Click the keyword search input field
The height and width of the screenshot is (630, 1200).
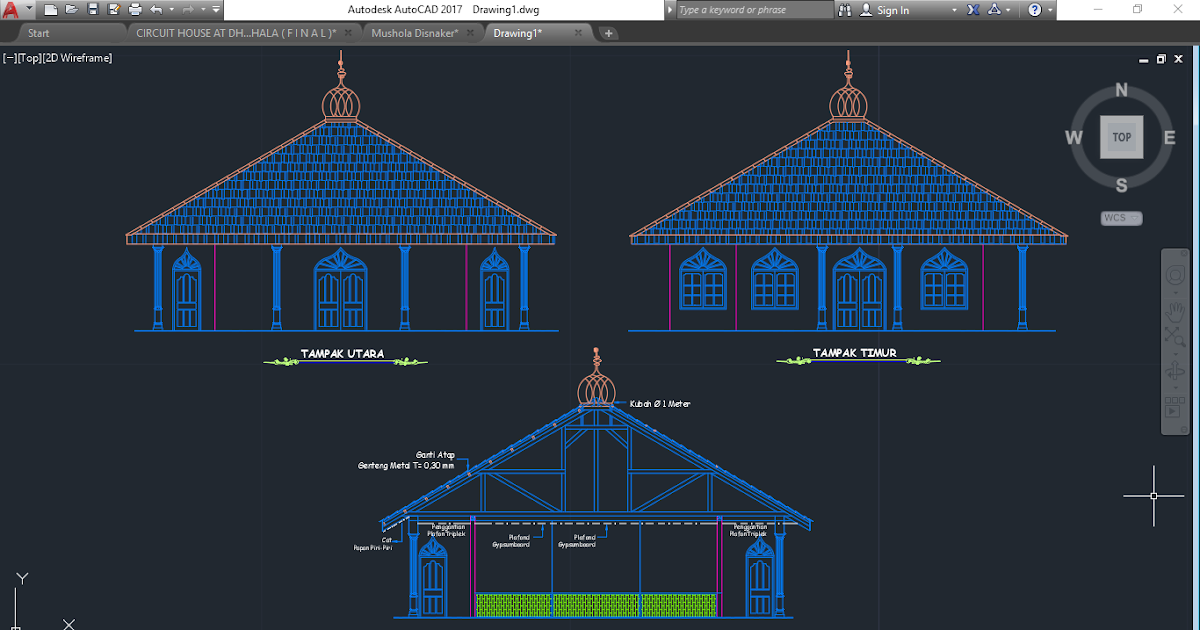pos(753,10)
